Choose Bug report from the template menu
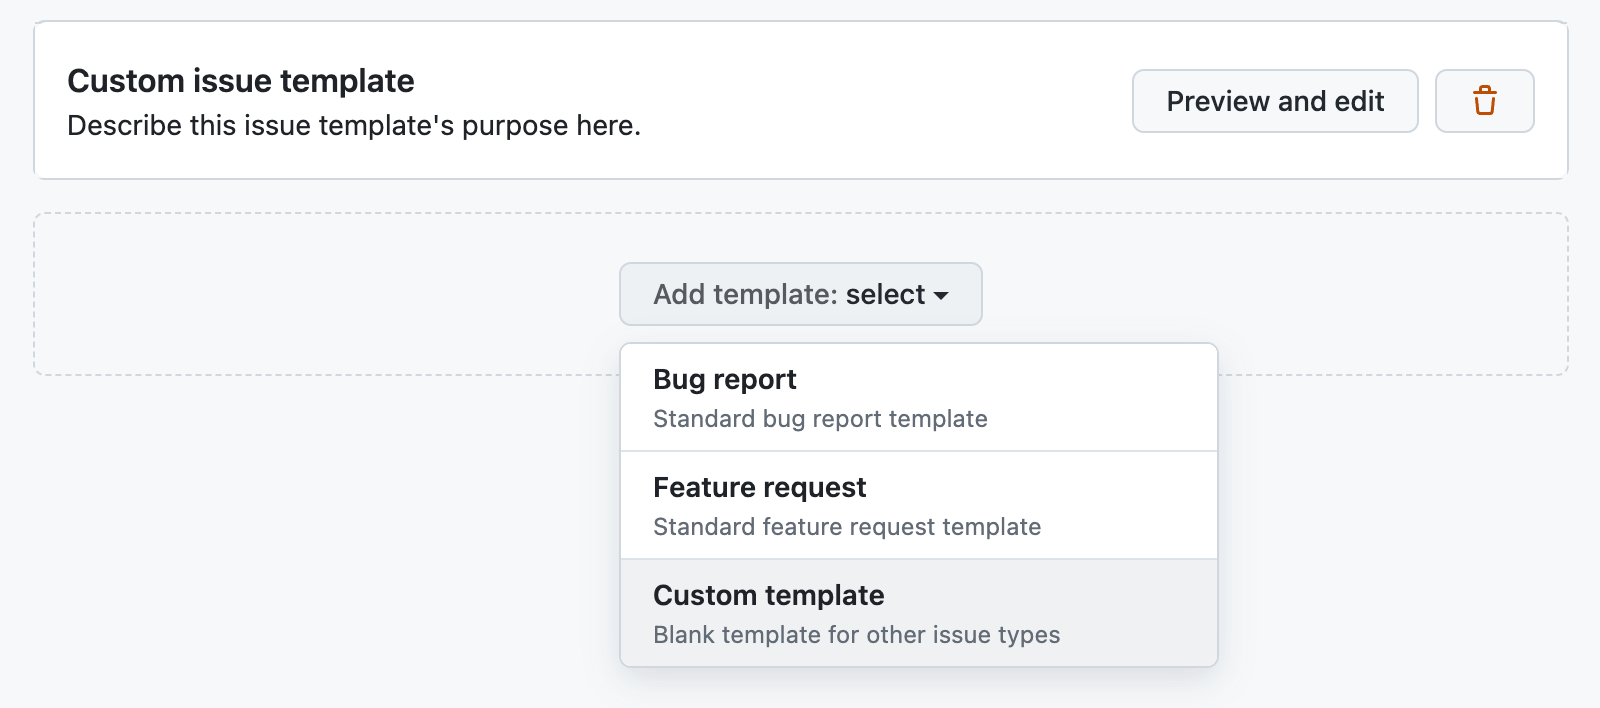 pos(918,398)
